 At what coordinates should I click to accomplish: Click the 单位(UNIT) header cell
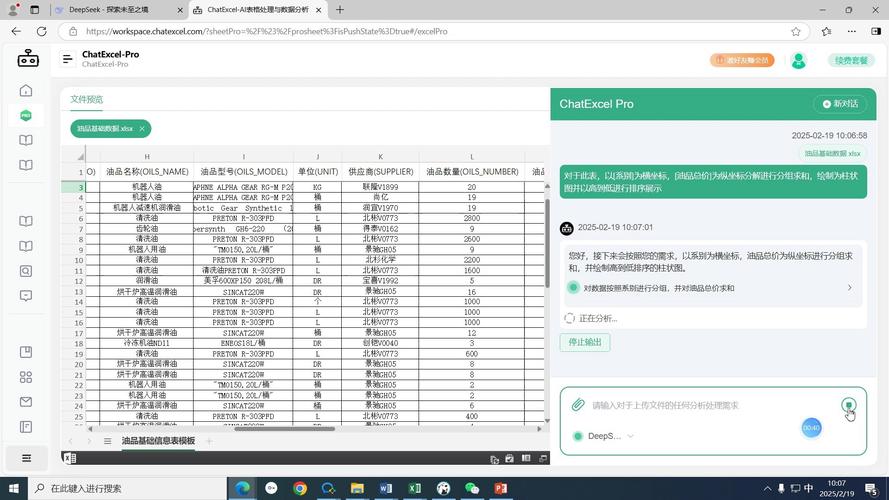tap(318, 171)
